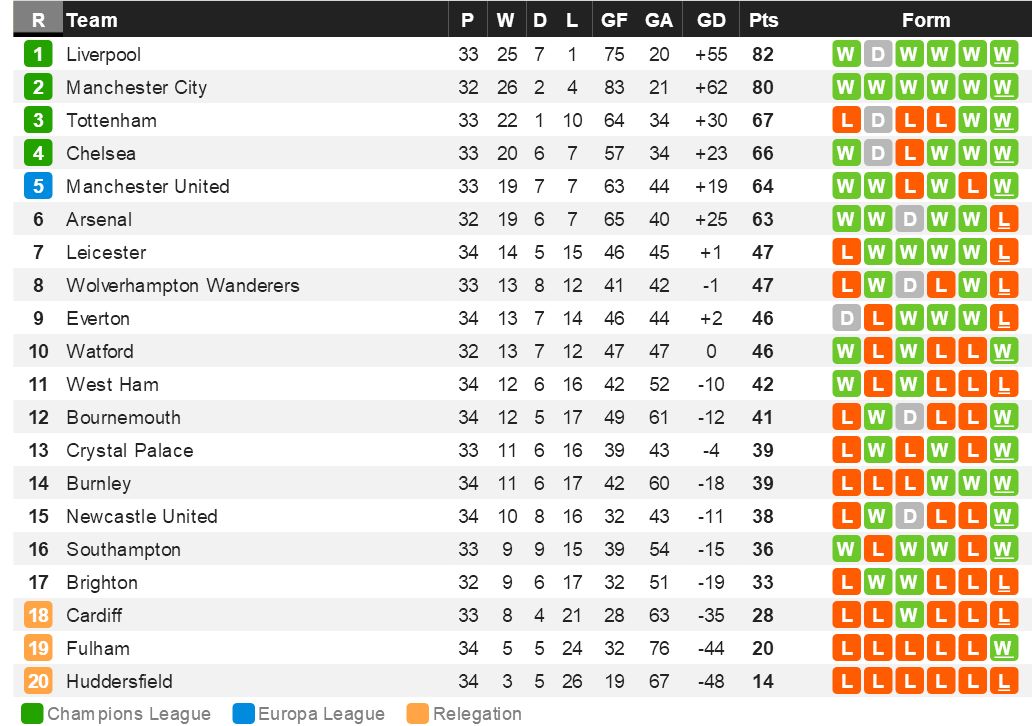Screen dimensions: 1032x726
Task: Click Everton's first grey D form icon
Action: click(846, 318)
